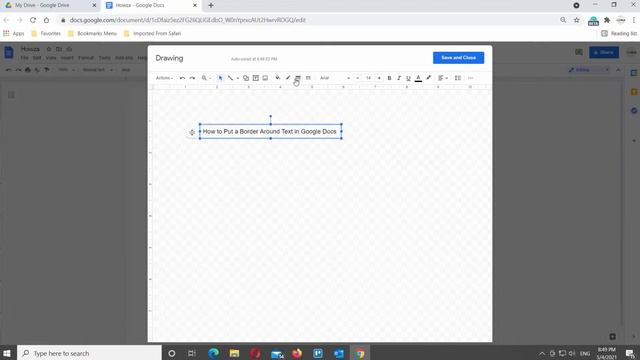Screen dimensions: 640x360
Task: Open Task View on taskbar
Action: click(192, 353)
